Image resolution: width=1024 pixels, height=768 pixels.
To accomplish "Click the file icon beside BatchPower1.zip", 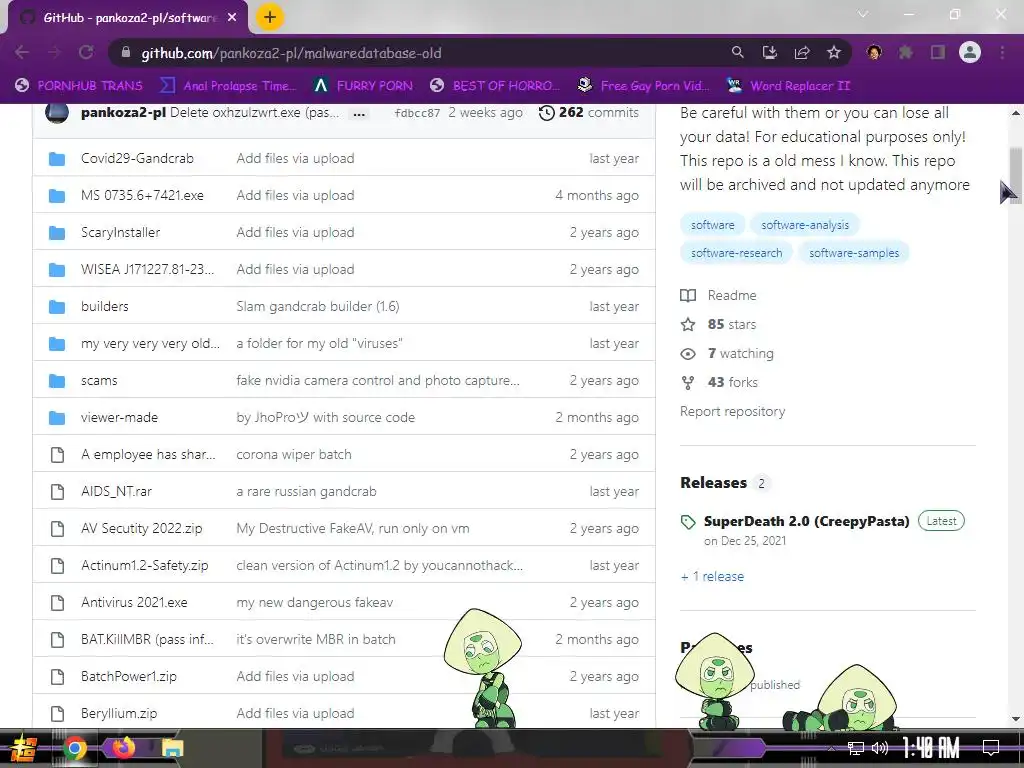I will [57, 677].
